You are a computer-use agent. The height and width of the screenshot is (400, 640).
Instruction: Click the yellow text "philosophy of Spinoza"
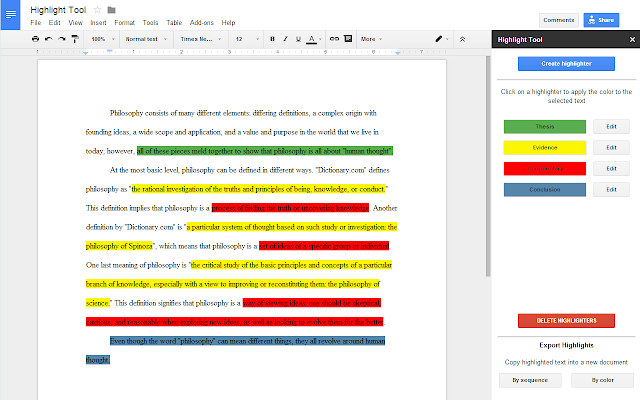pos(119,246)
